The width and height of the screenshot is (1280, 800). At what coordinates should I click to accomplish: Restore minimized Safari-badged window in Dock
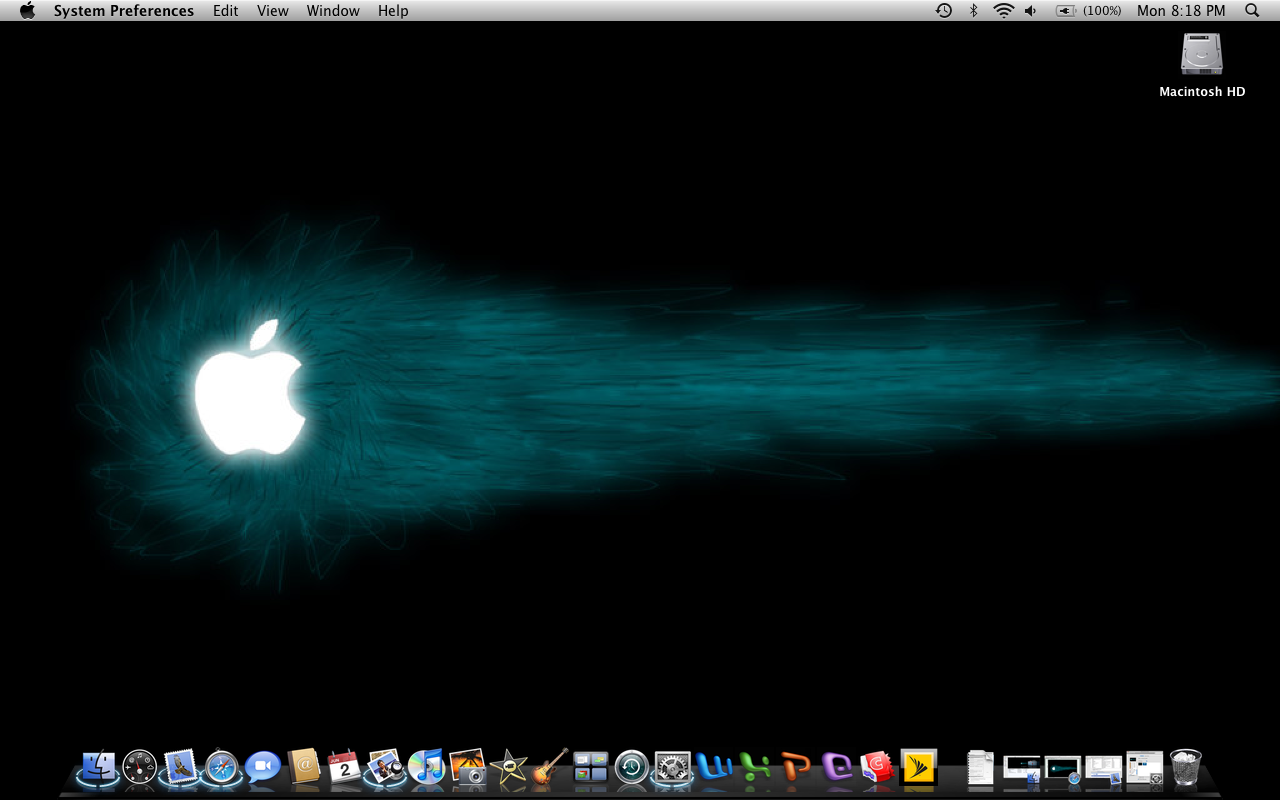1063,769
